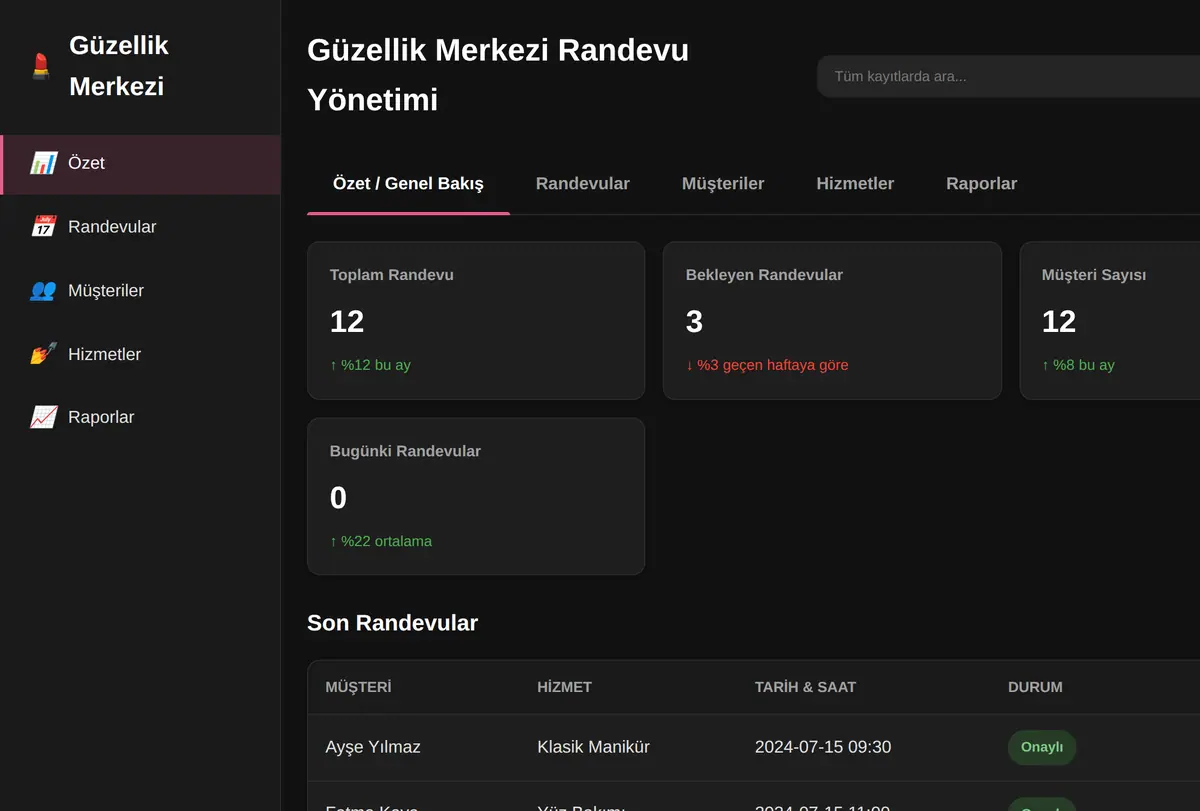1200x811 pixels.
Task: Click the HİZMET column header
Action: point(564,687)
